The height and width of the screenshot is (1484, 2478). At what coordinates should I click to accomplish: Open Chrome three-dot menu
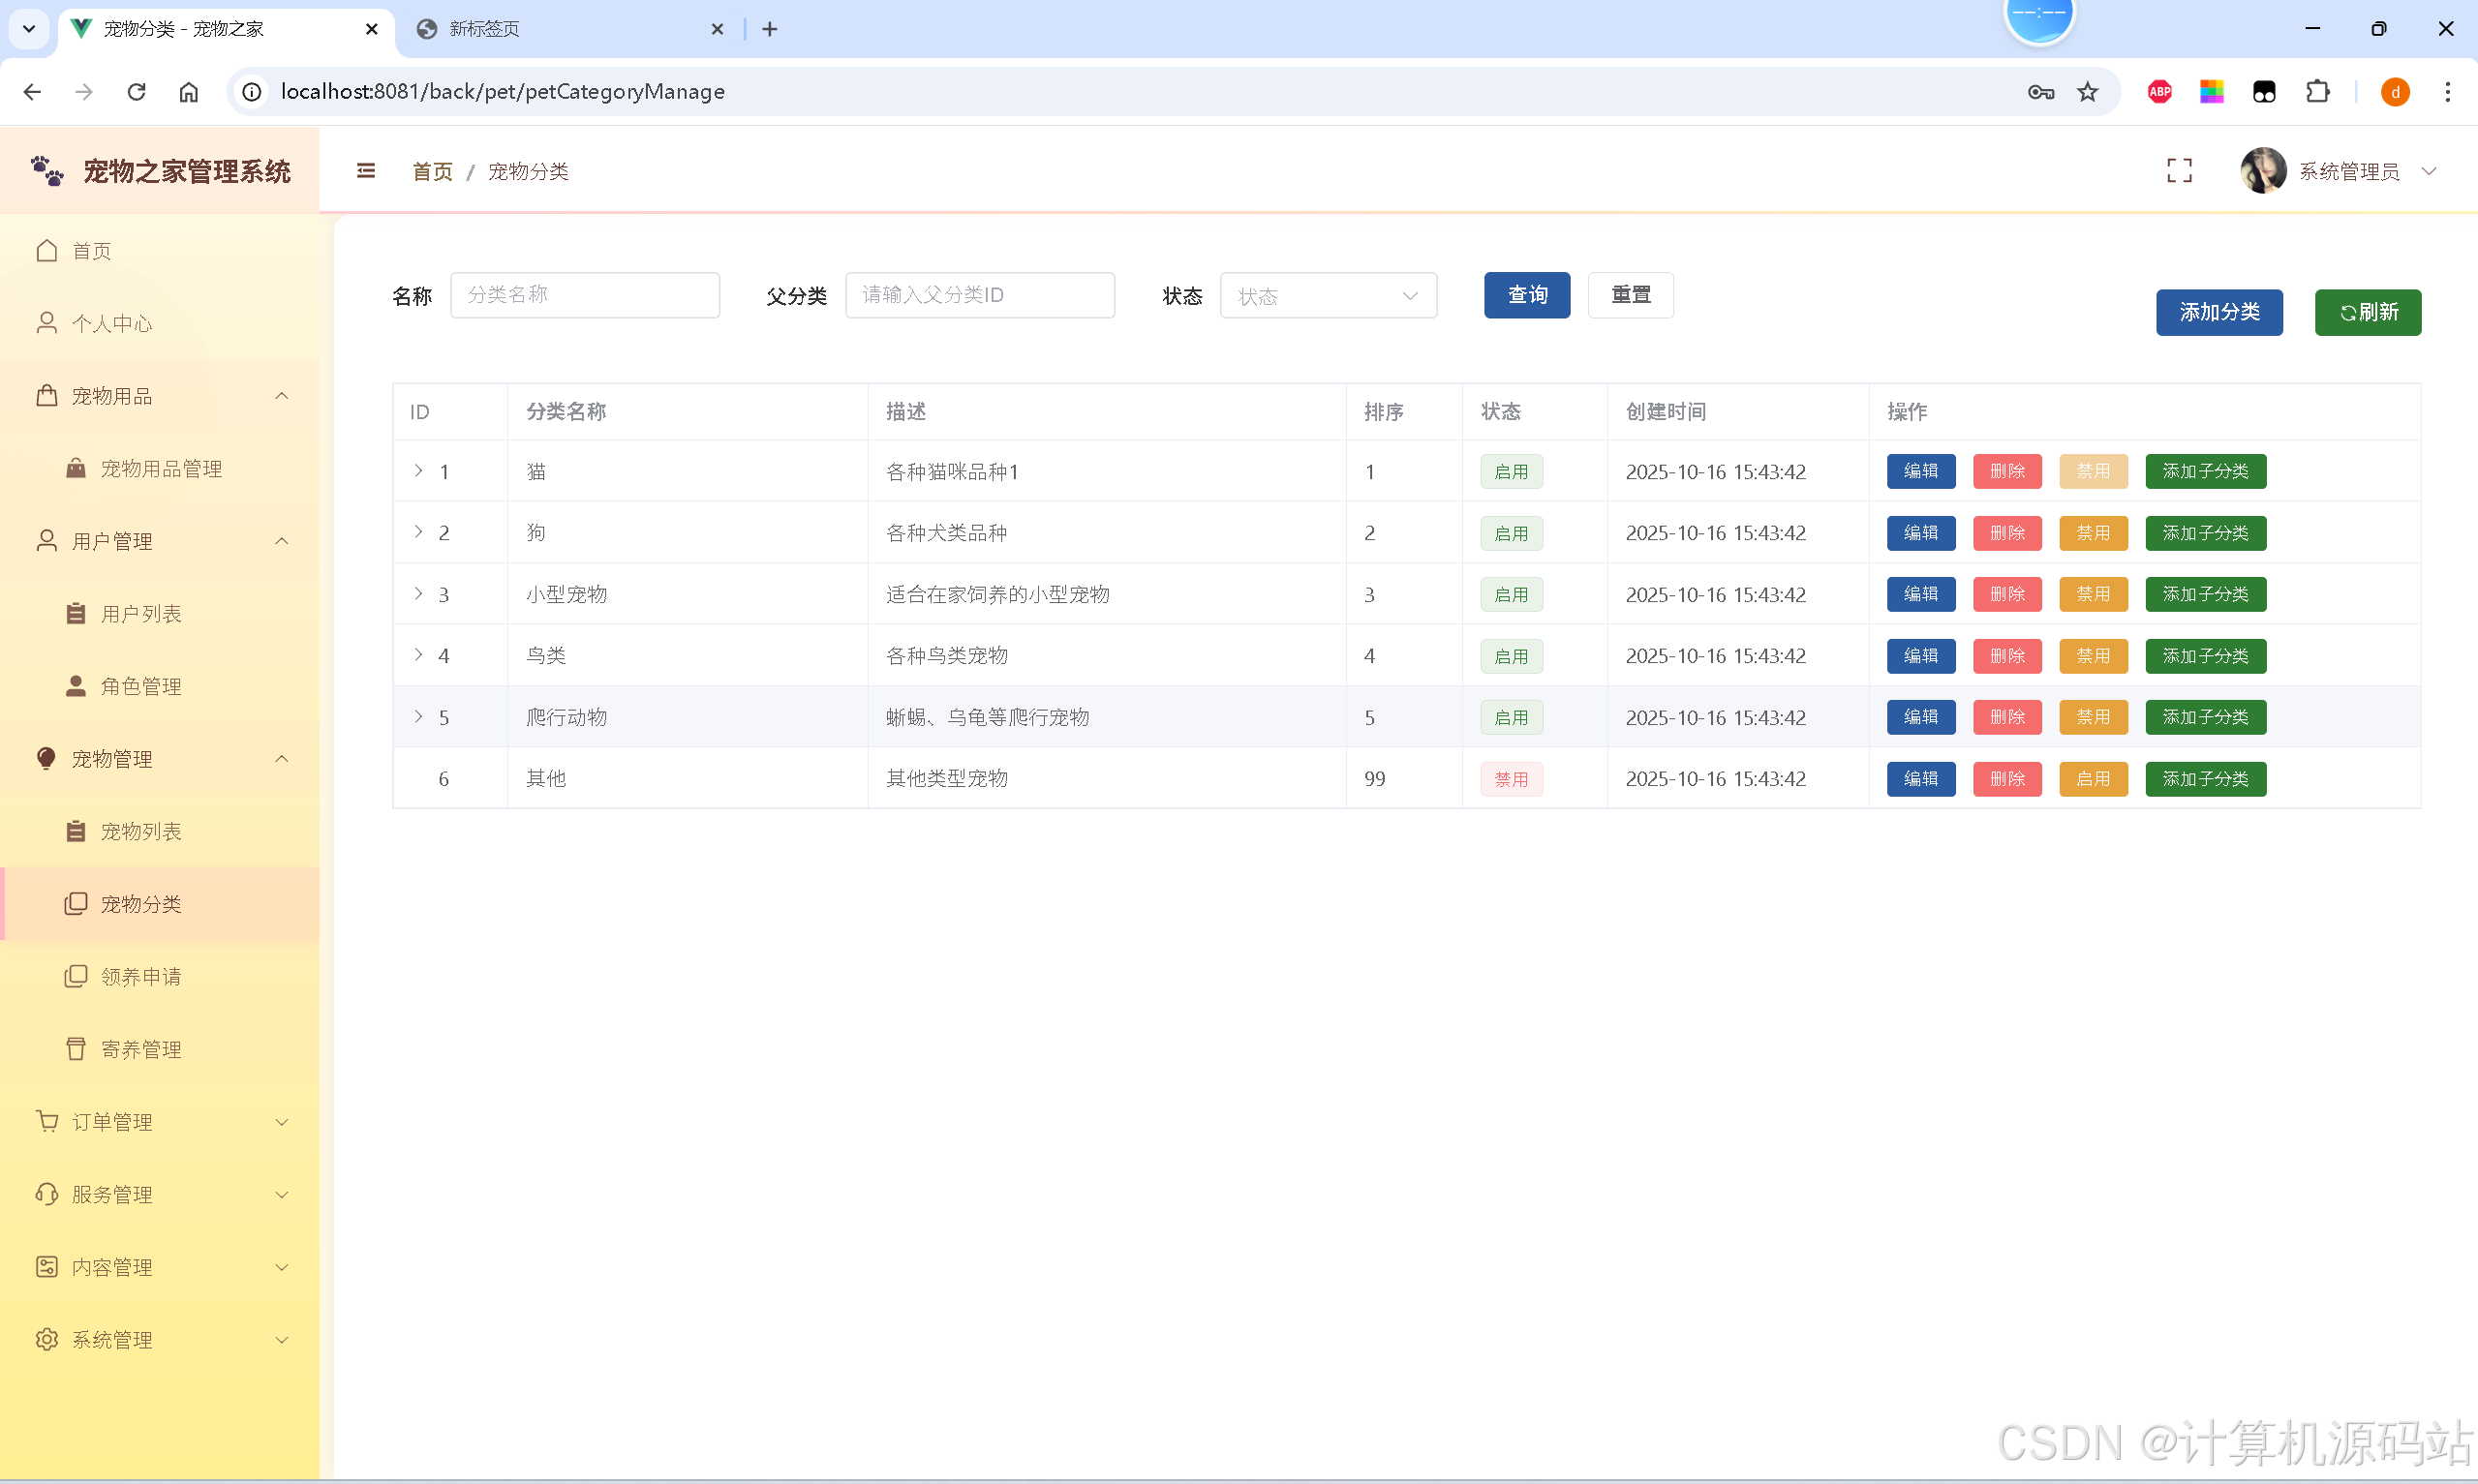coord(2447,92)
